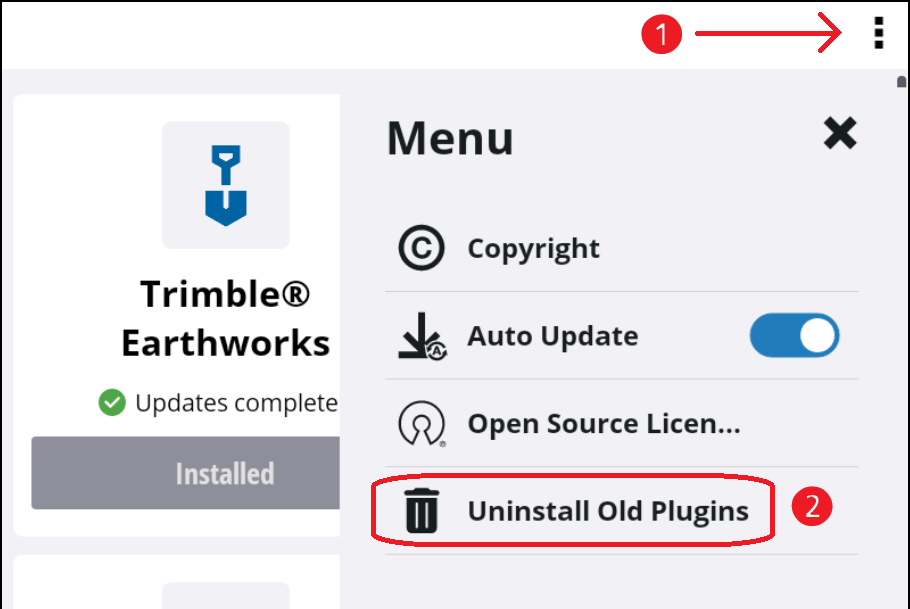This screenshot has width=910, height=609.
Task: Click the Trimble Earthworks shovel app icon
Action: (226, 185)
